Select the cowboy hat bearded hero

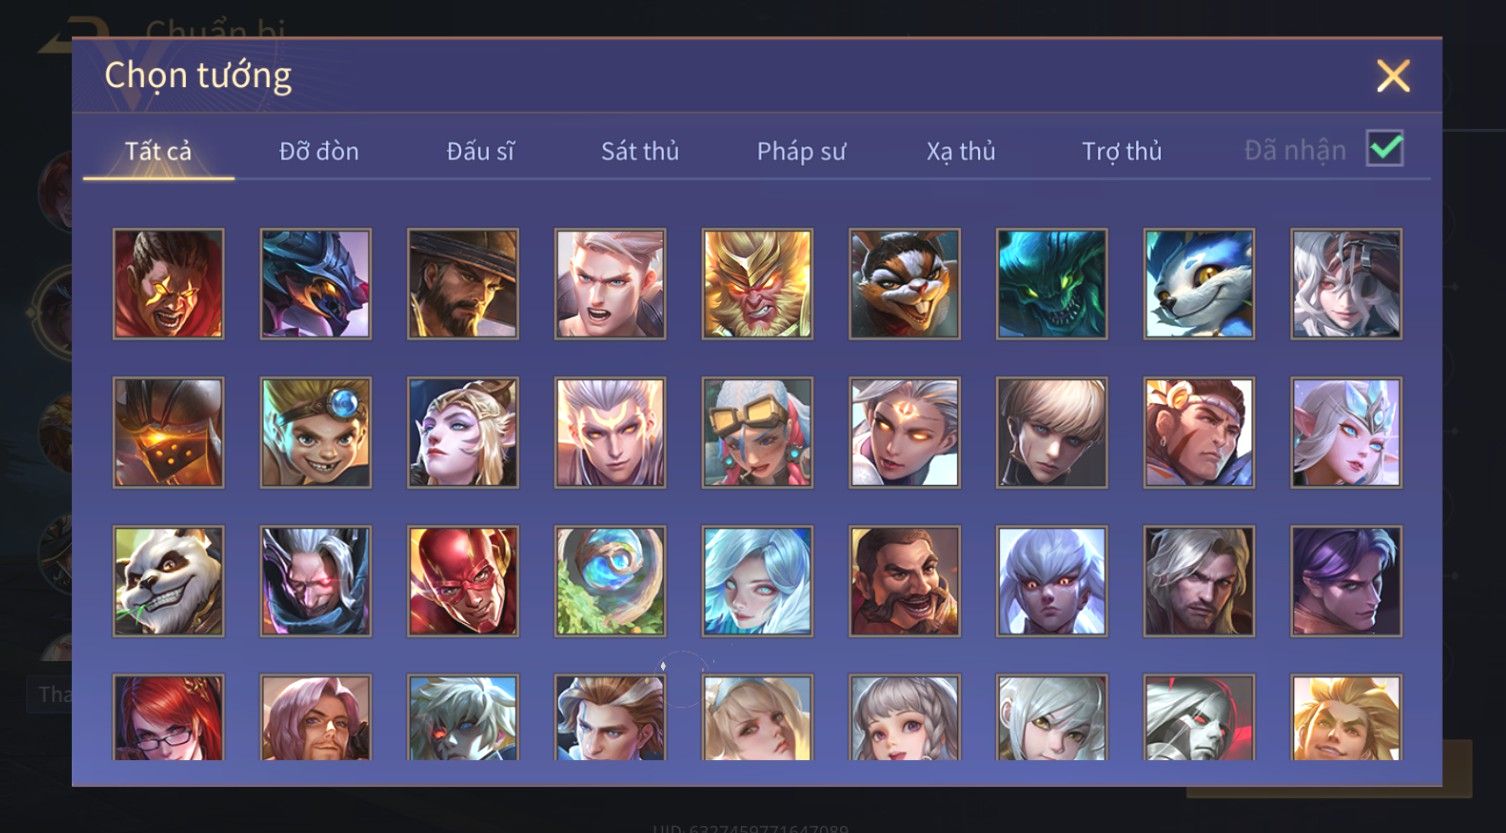click(x=463, y=284)
